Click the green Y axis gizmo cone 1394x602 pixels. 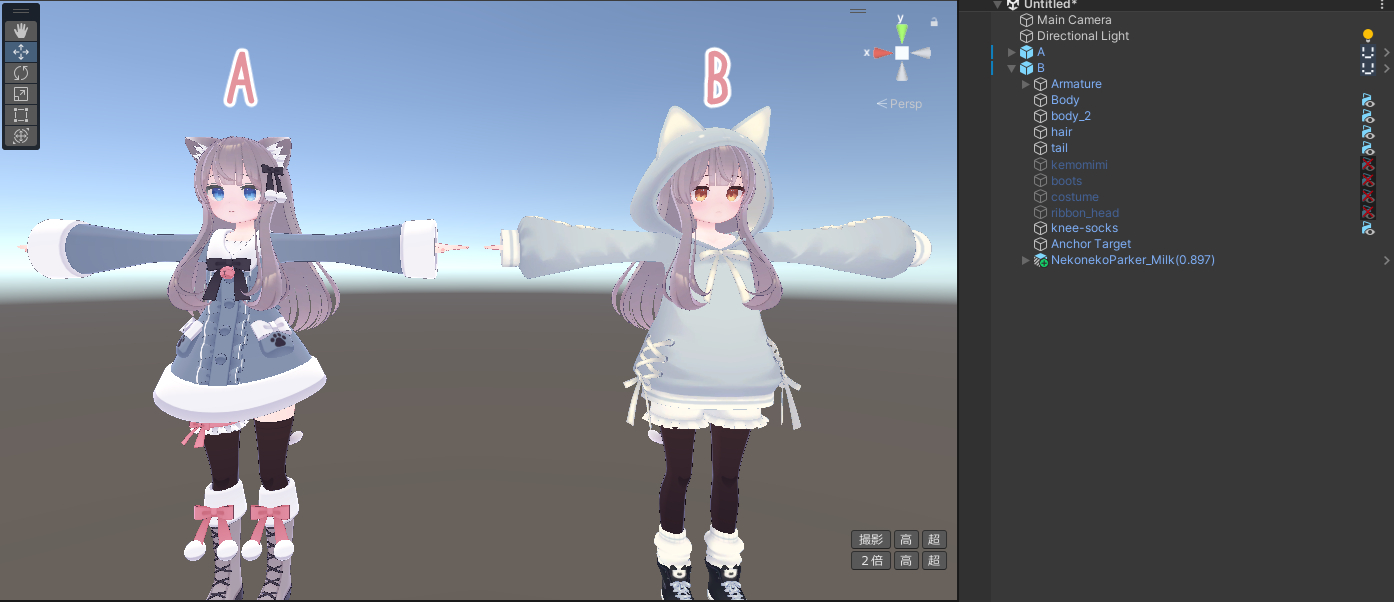pyautogui.click(x=901, y=33)
